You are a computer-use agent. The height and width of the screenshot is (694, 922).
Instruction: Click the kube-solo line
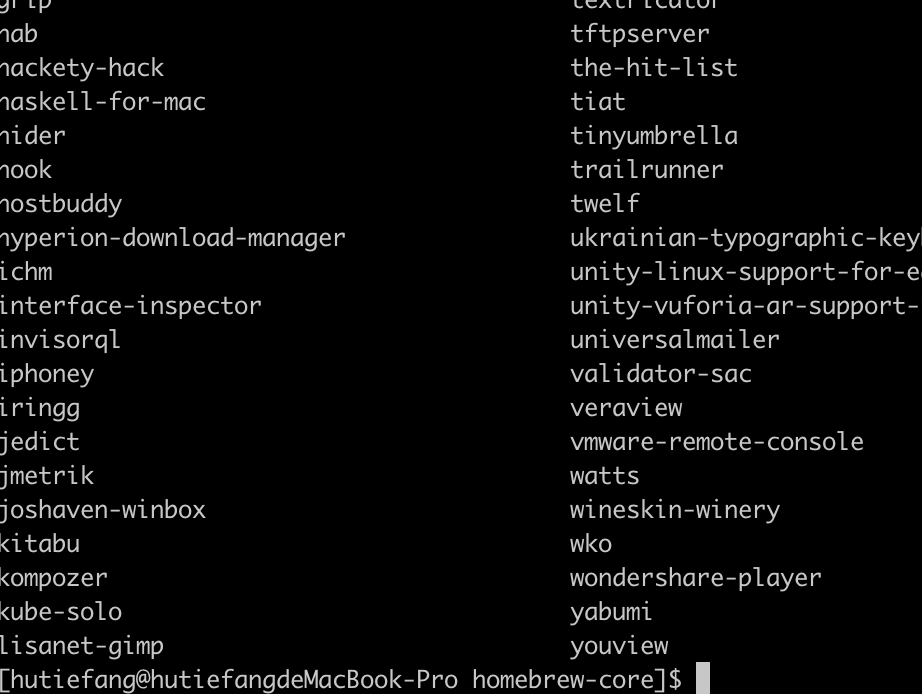pos(62,612)
